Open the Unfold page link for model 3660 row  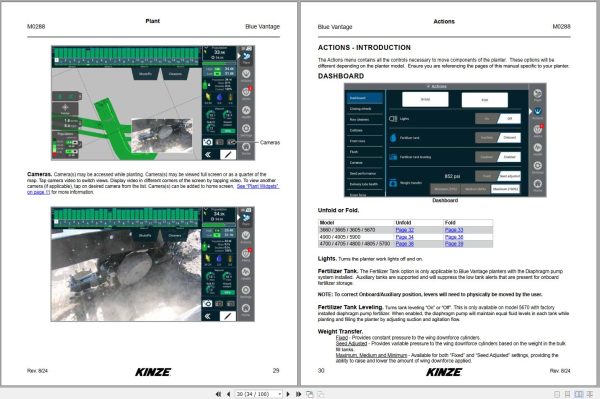pyautogui.click(x=404, y=230)
